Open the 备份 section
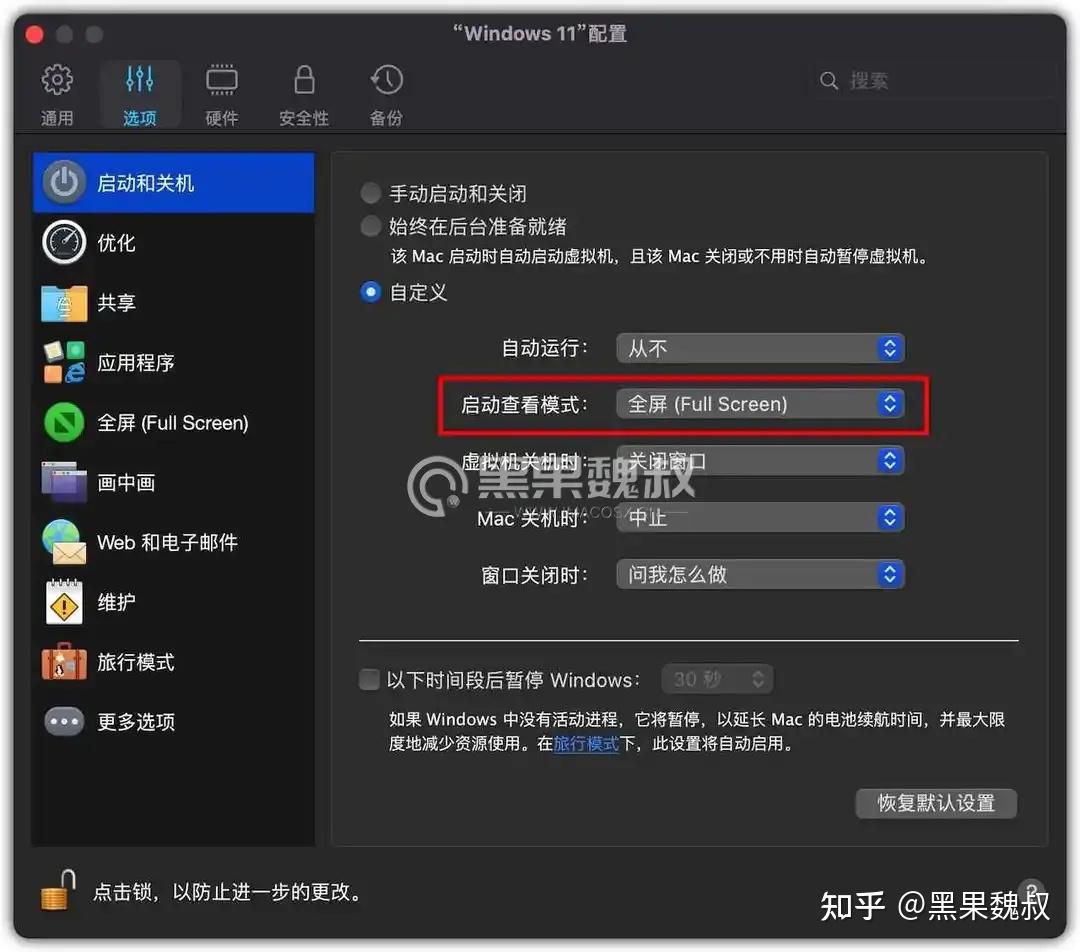 click(385, 93)
